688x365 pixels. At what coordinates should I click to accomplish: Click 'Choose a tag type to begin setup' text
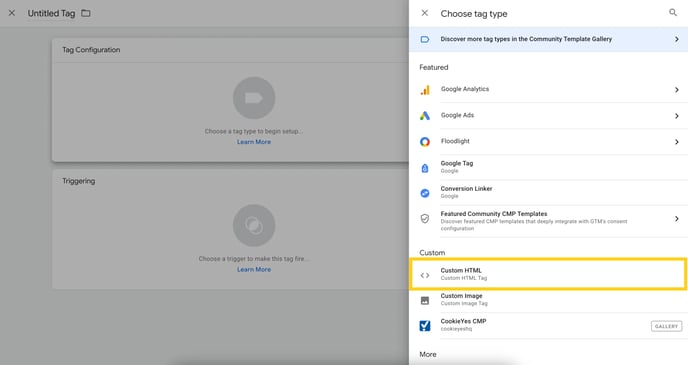click(254, 132)
